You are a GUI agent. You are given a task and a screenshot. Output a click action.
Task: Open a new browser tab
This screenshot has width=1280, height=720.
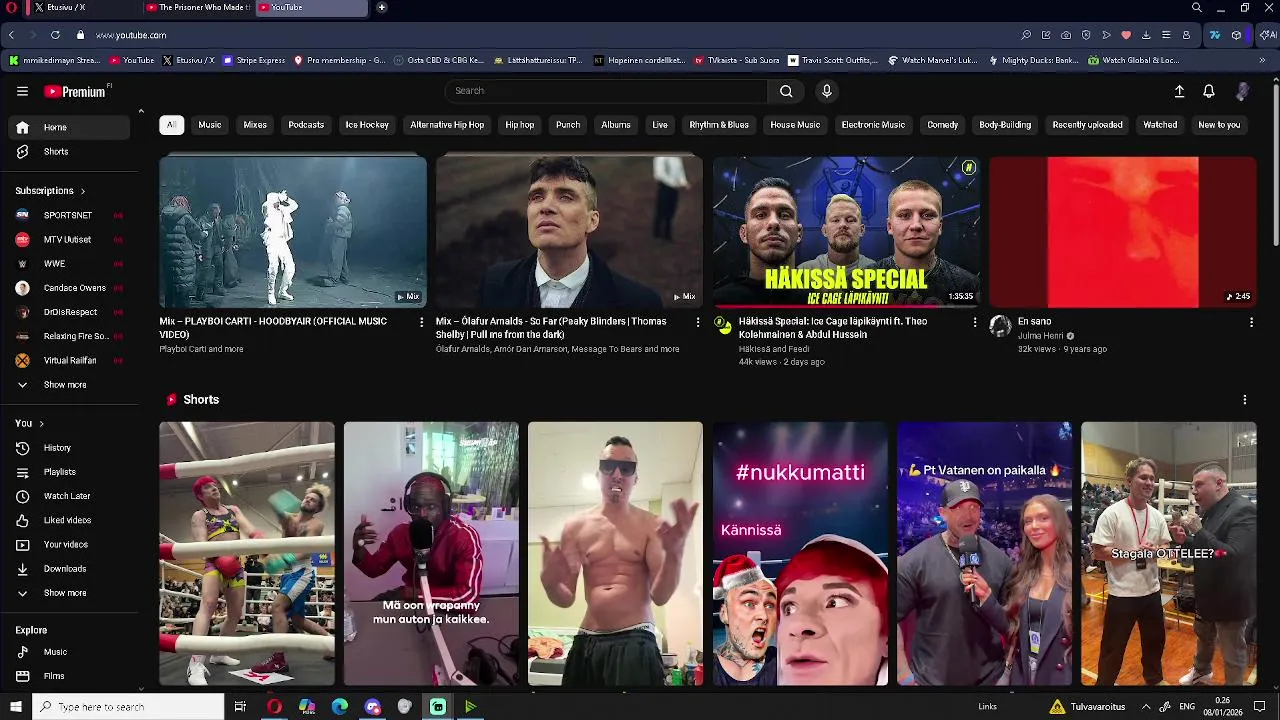[381, 8]
